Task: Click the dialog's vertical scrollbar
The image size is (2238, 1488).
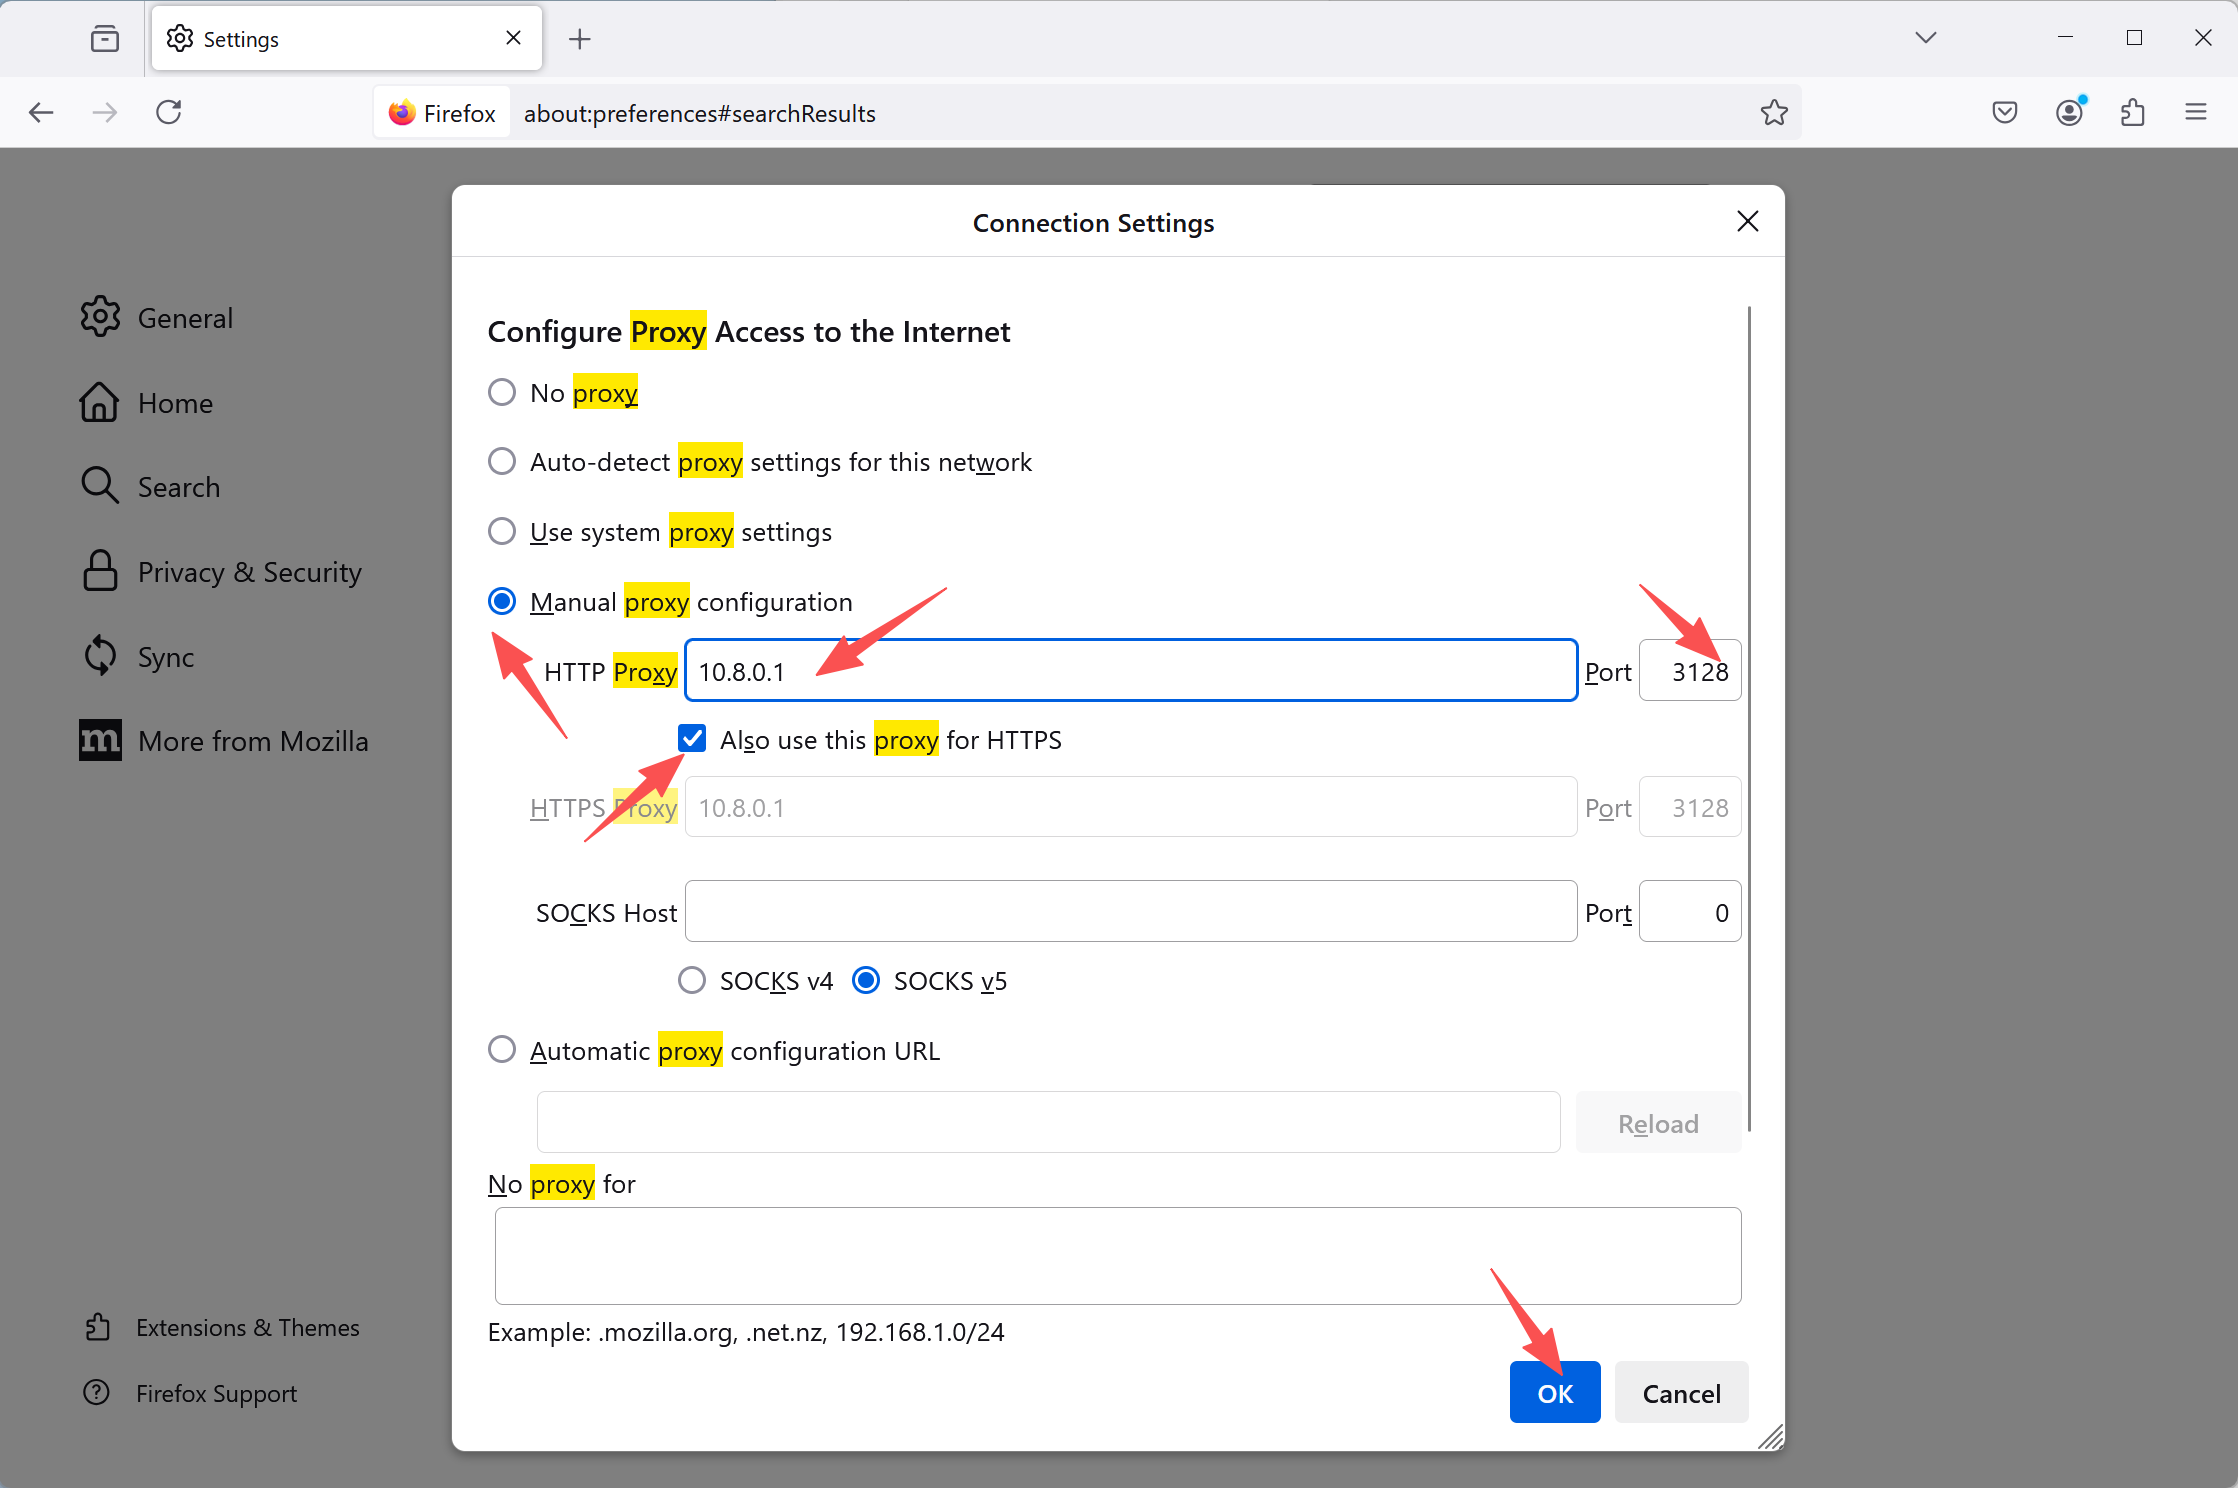Action: click(1749, 720)
